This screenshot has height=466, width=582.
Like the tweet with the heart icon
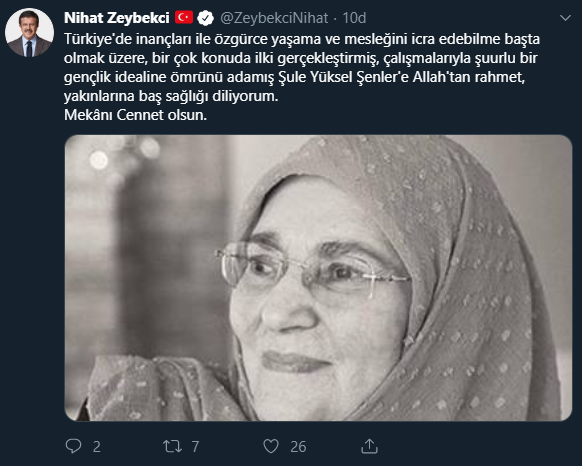(271, 446)
